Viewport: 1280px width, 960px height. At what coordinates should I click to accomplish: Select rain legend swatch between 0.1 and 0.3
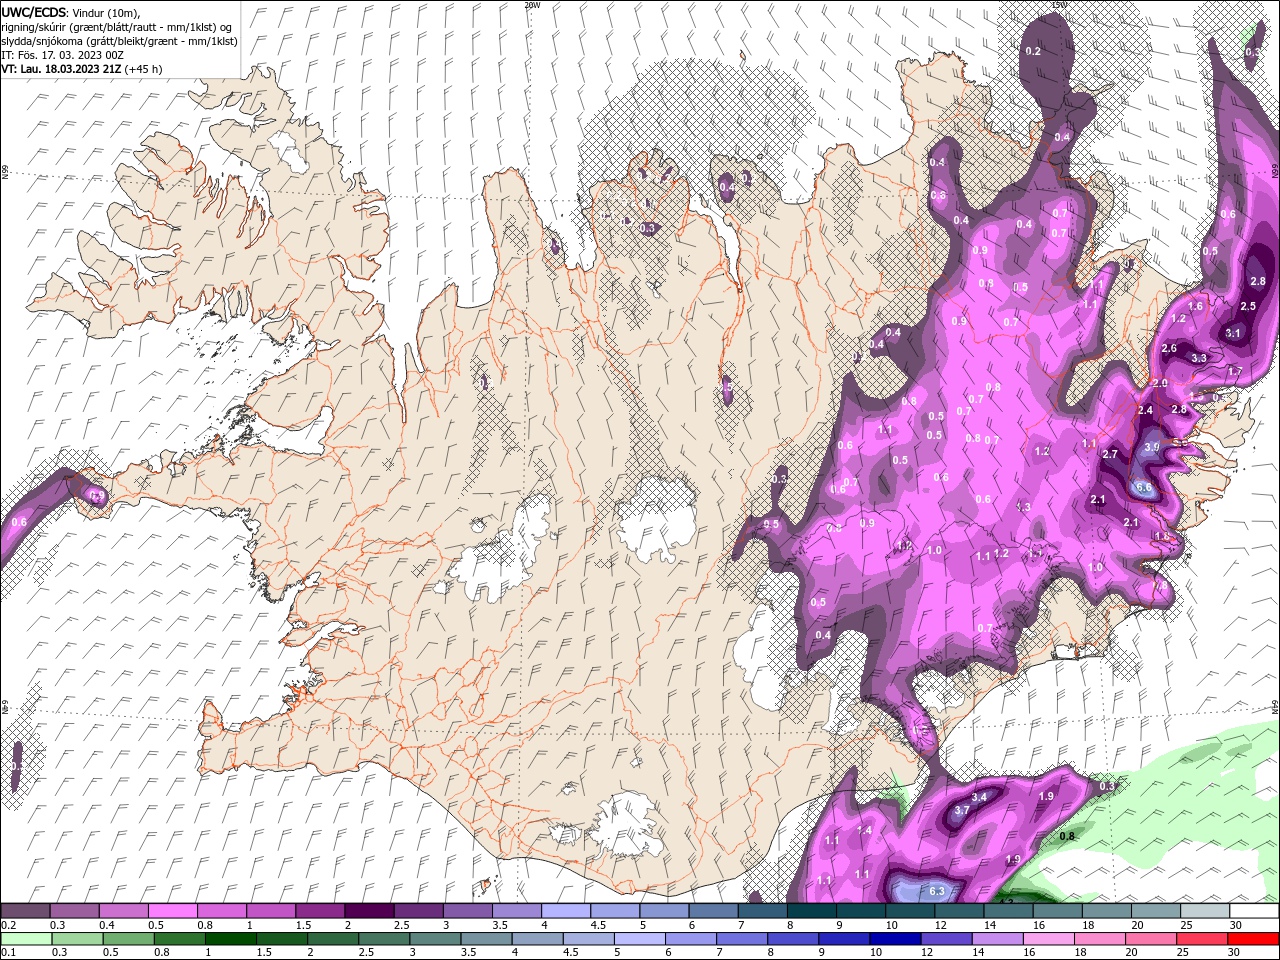click(x=25, y=938)
